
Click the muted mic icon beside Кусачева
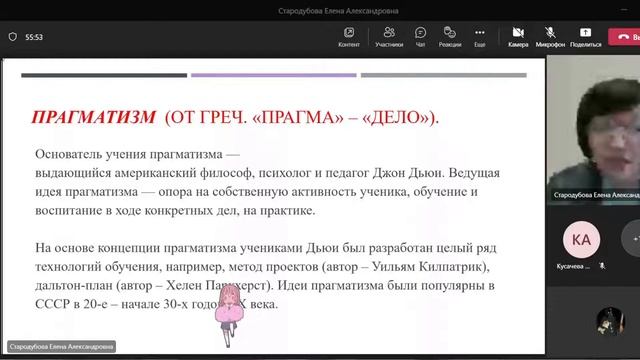pyautogui.click(x=602, y=266)
